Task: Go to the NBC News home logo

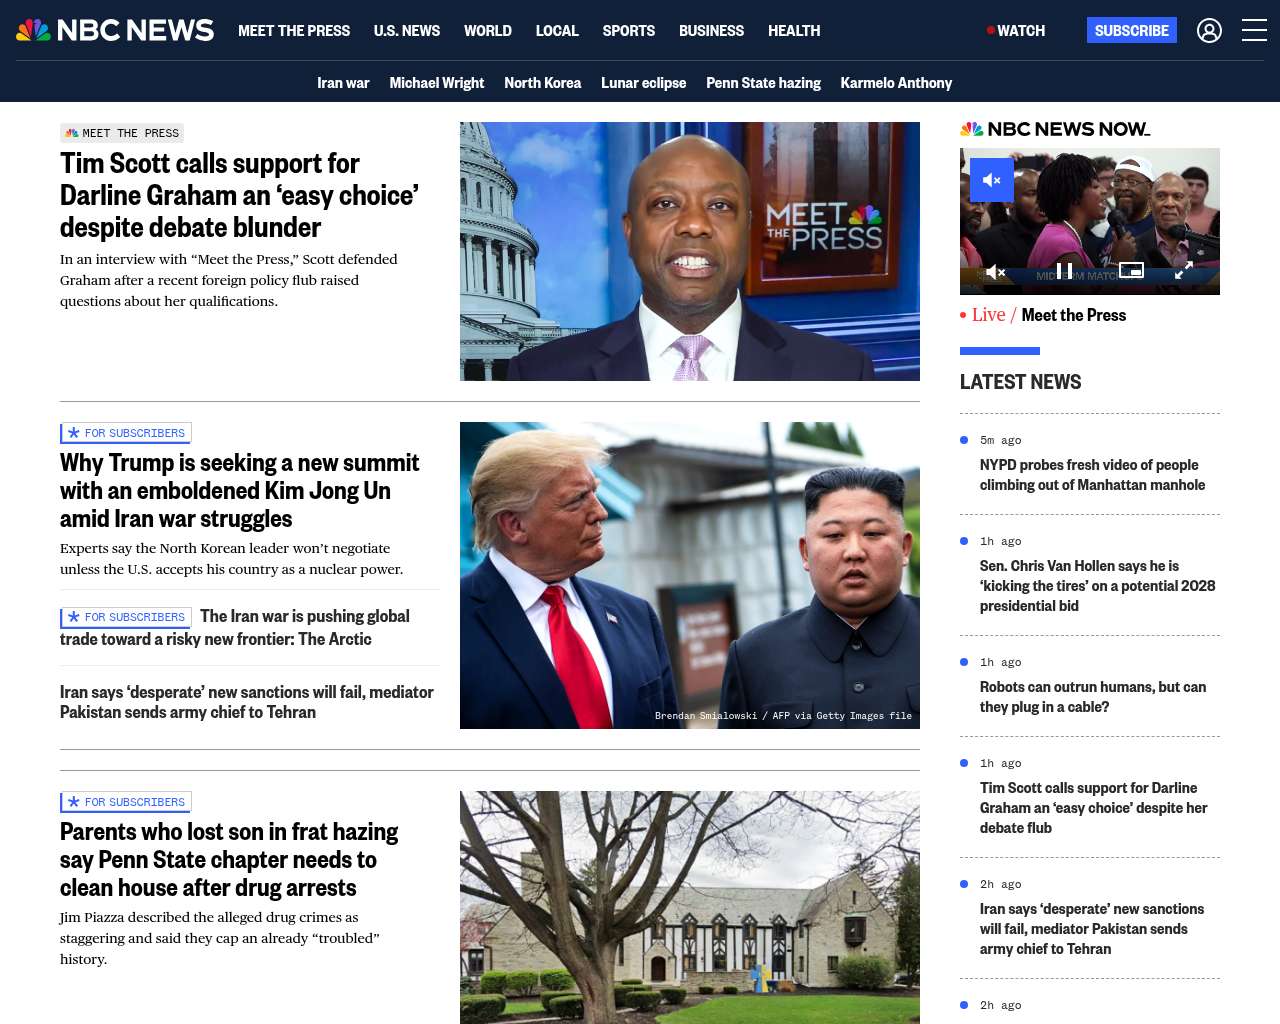Action: pos(115,30)
